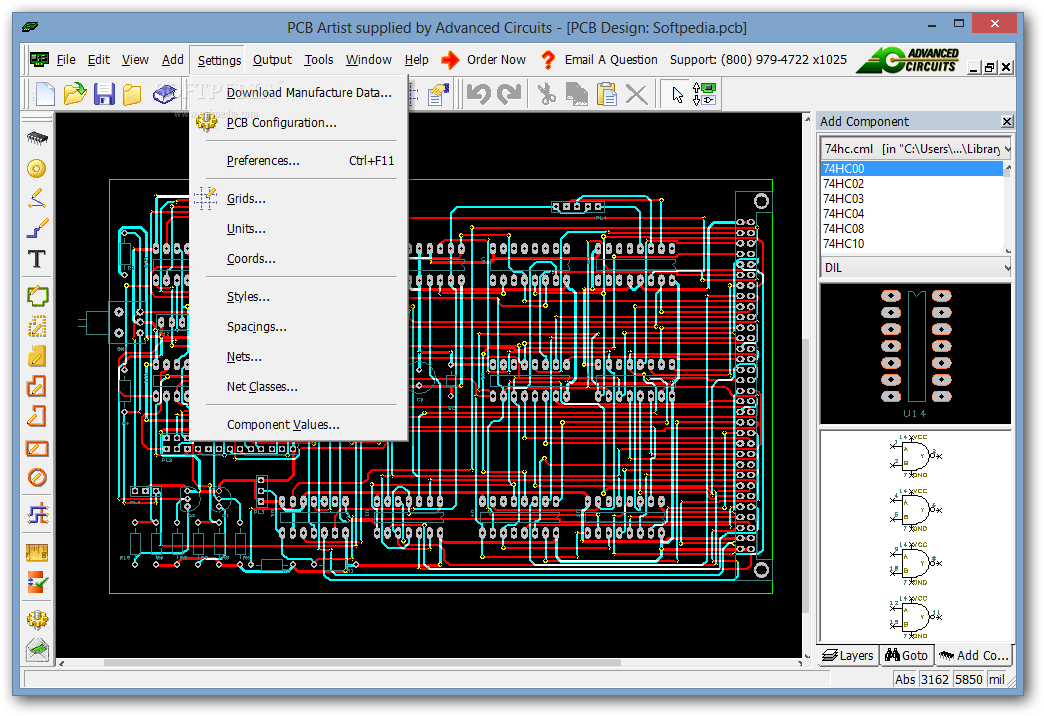This screenshot has height=716, width=1044.
Task: Click the Redo arrow icon
Action: pos(509,94)
